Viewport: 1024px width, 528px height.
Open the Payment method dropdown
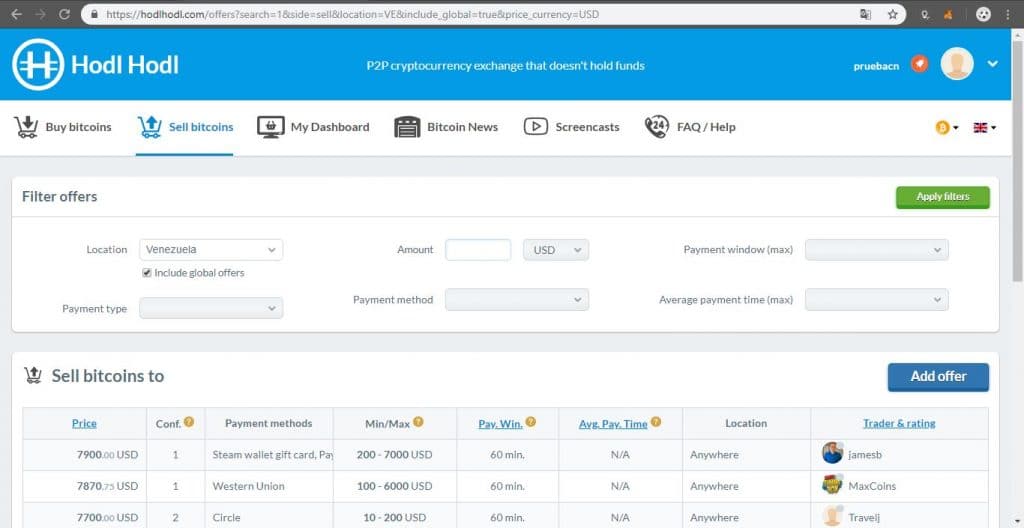517,299
